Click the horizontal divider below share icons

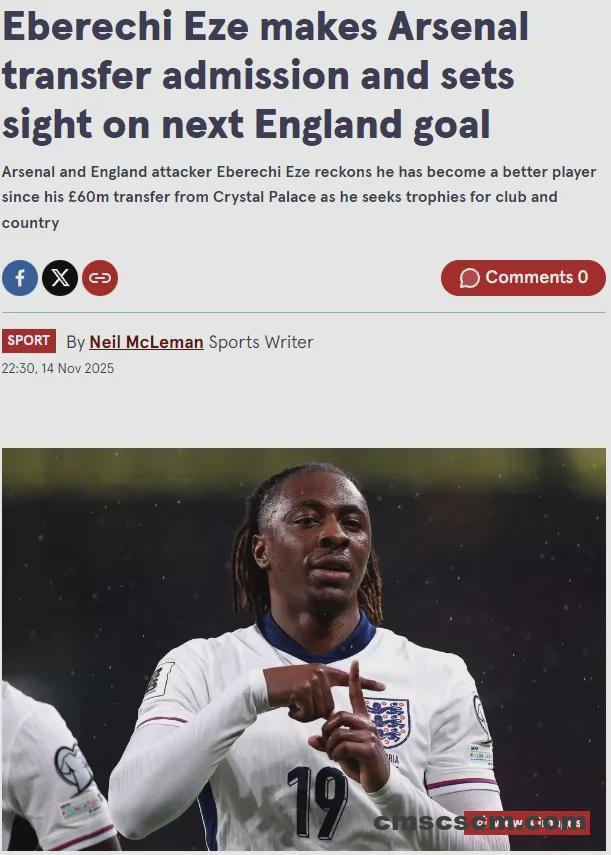[x=304, y=312]
